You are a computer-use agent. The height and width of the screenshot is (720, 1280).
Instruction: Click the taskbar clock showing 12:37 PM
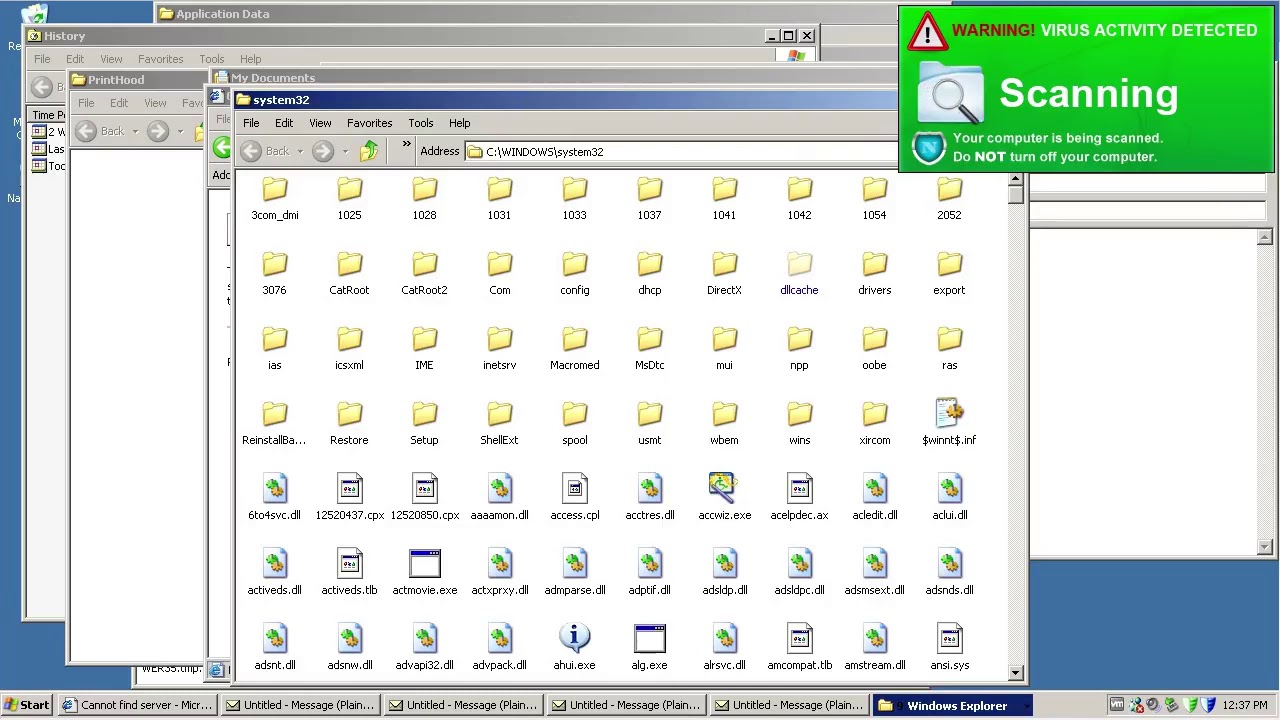click(x=1245, y=705)
